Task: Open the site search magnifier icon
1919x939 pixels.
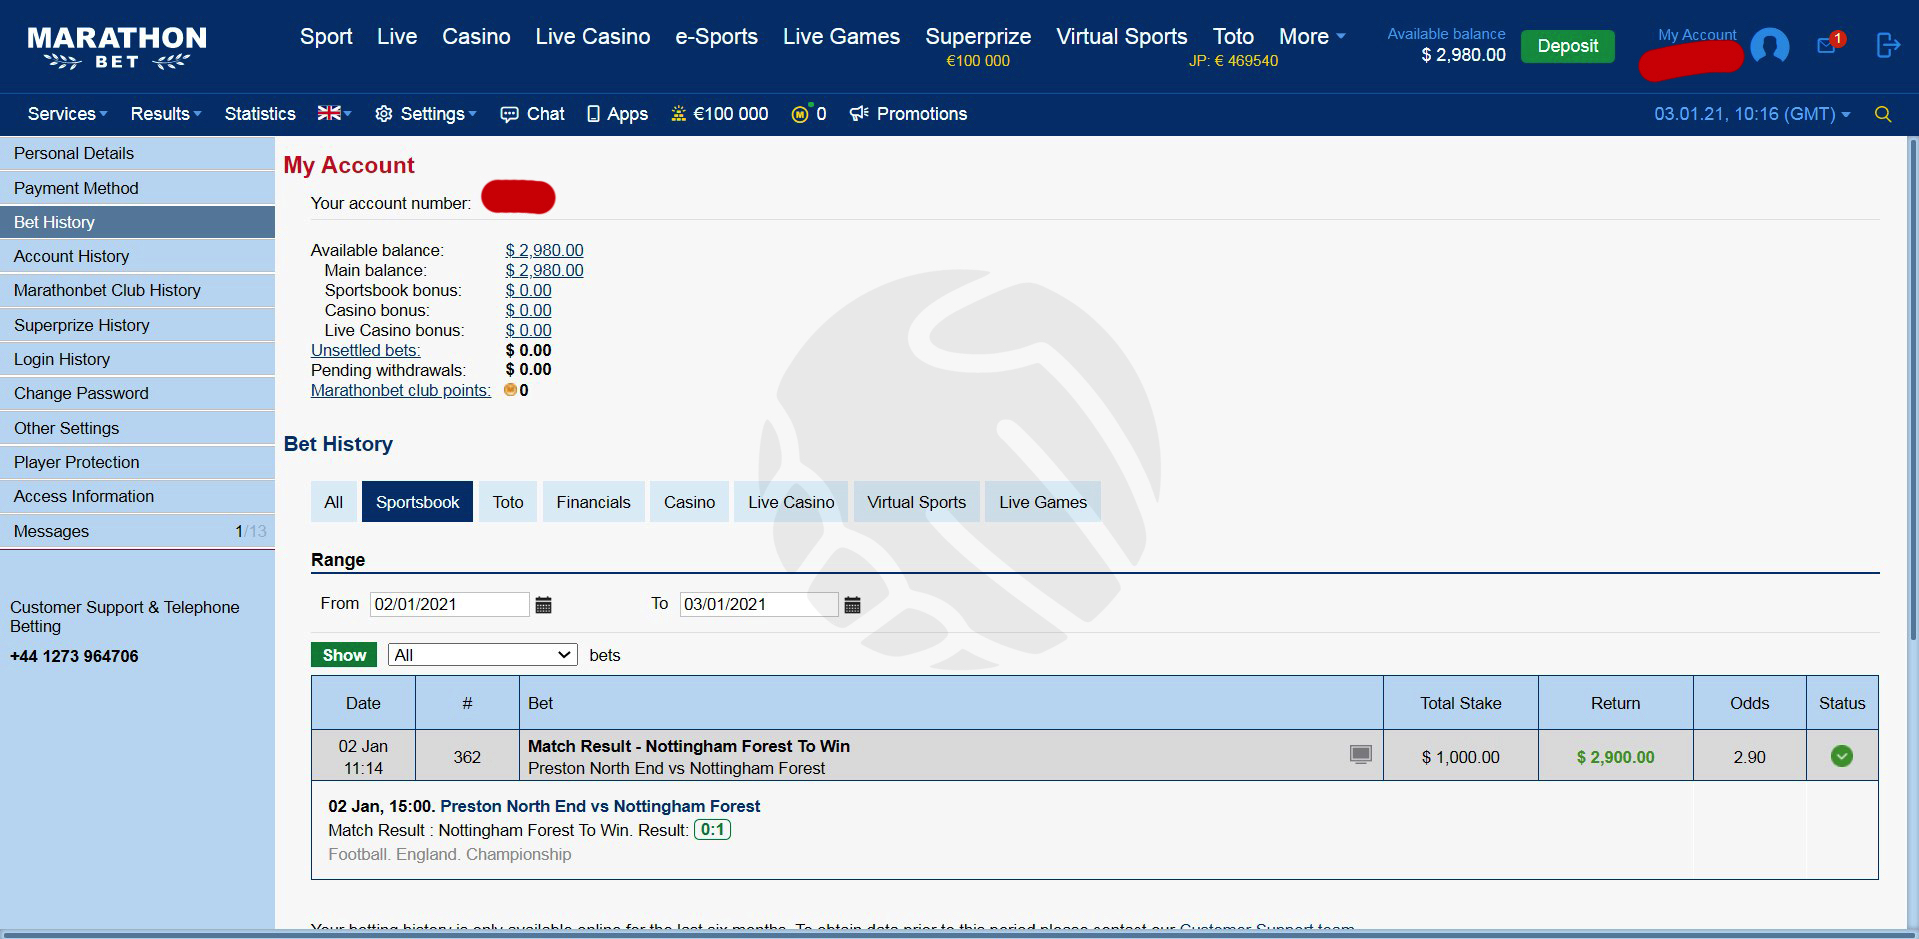Action: pyautogui.click(x=1883, y=114)
